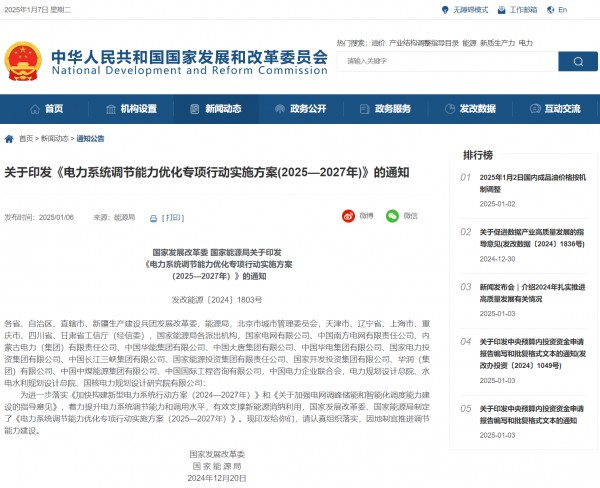Click breadcrumb link 首页

coord(26,139)
